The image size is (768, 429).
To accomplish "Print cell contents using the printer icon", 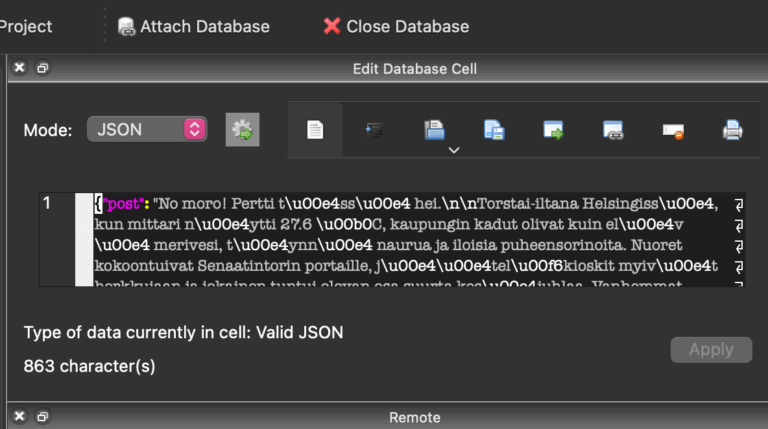I will tap(733, 129).
